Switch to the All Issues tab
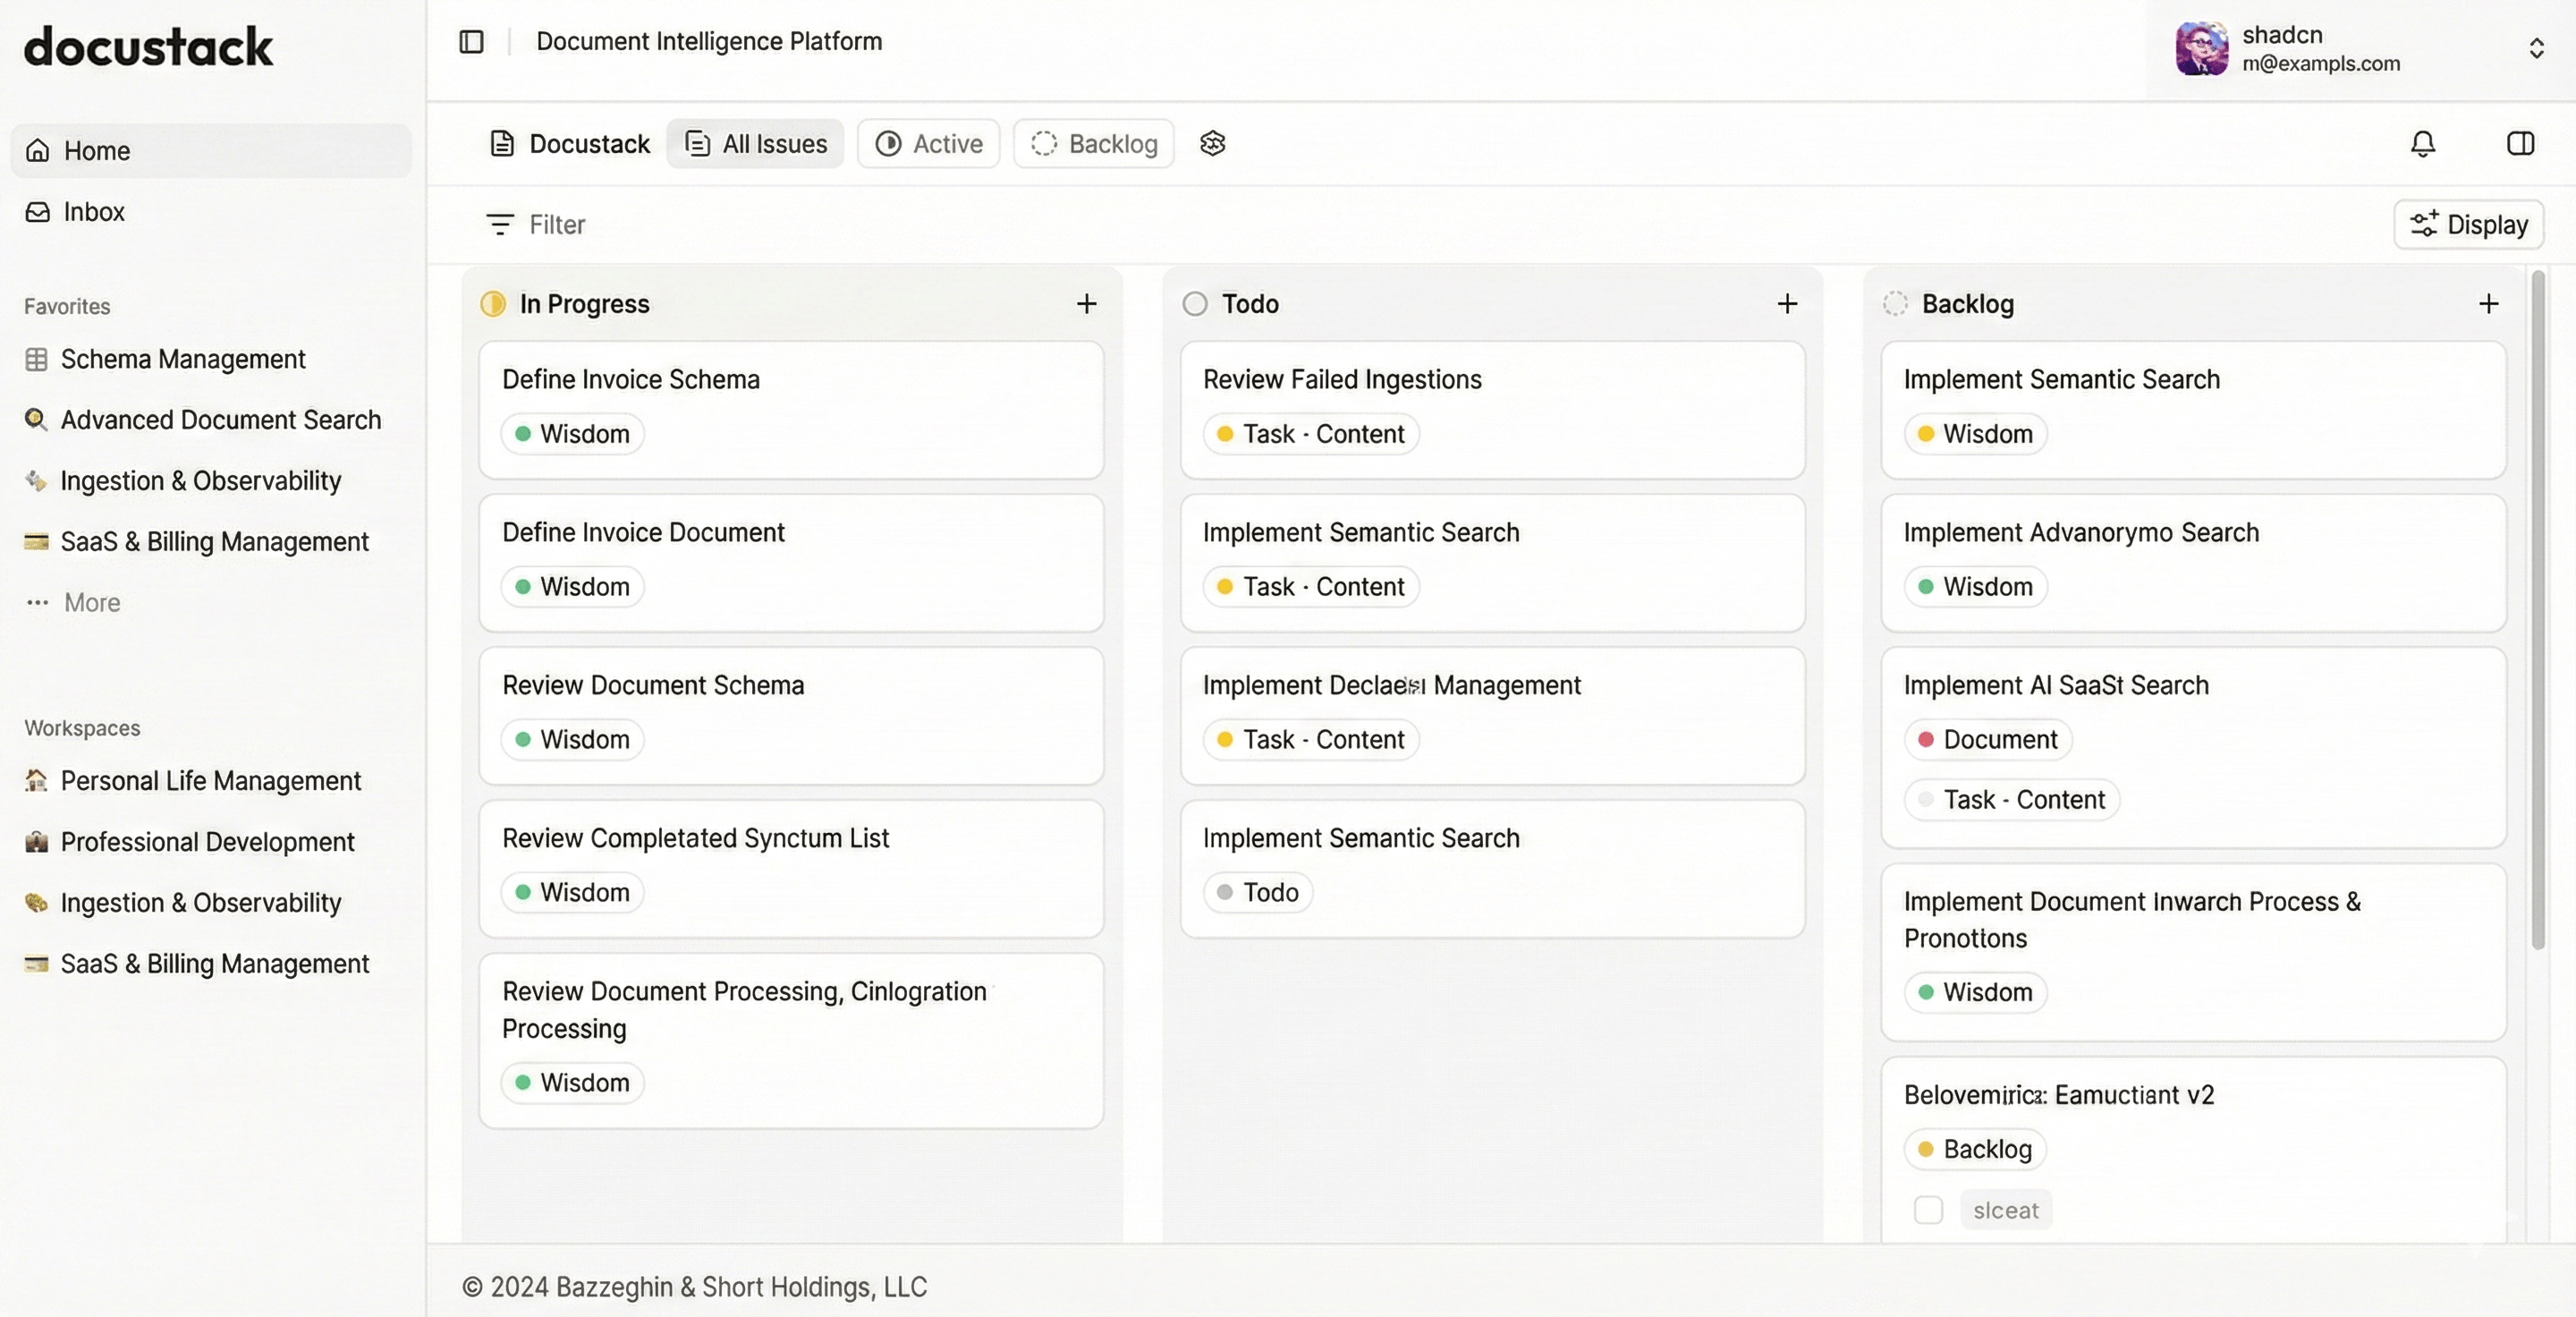The width and height of the screenshot is (2576, 1317). pos(756,143)
